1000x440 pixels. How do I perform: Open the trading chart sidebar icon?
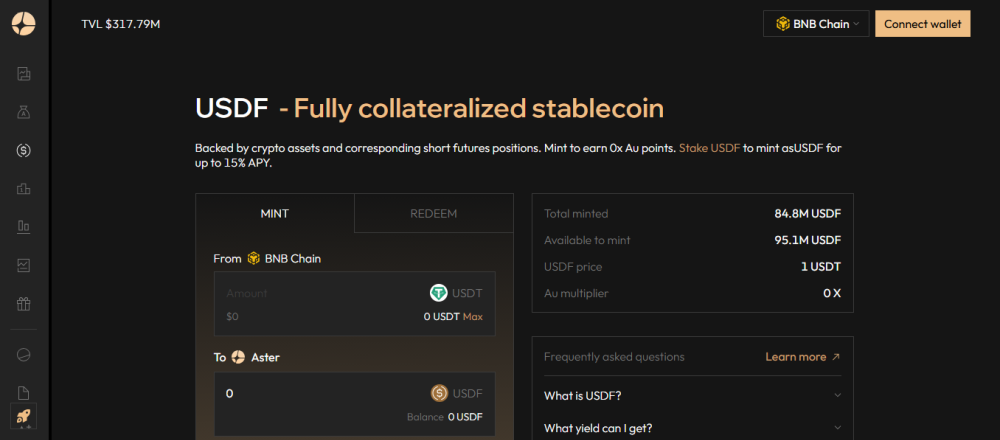pyautogui.click(x=24, y=74)
